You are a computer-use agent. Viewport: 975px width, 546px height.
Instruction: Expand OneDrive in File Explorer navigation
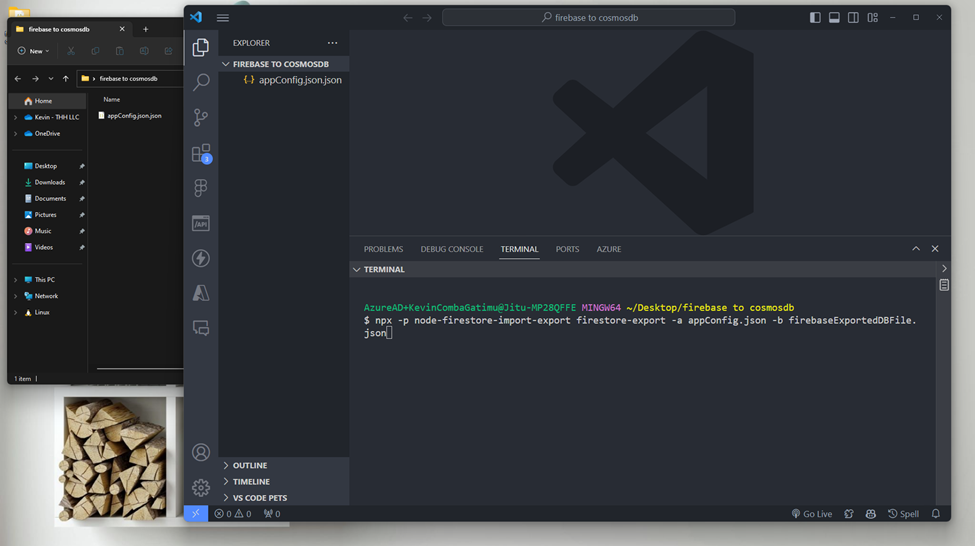[16, 134]
